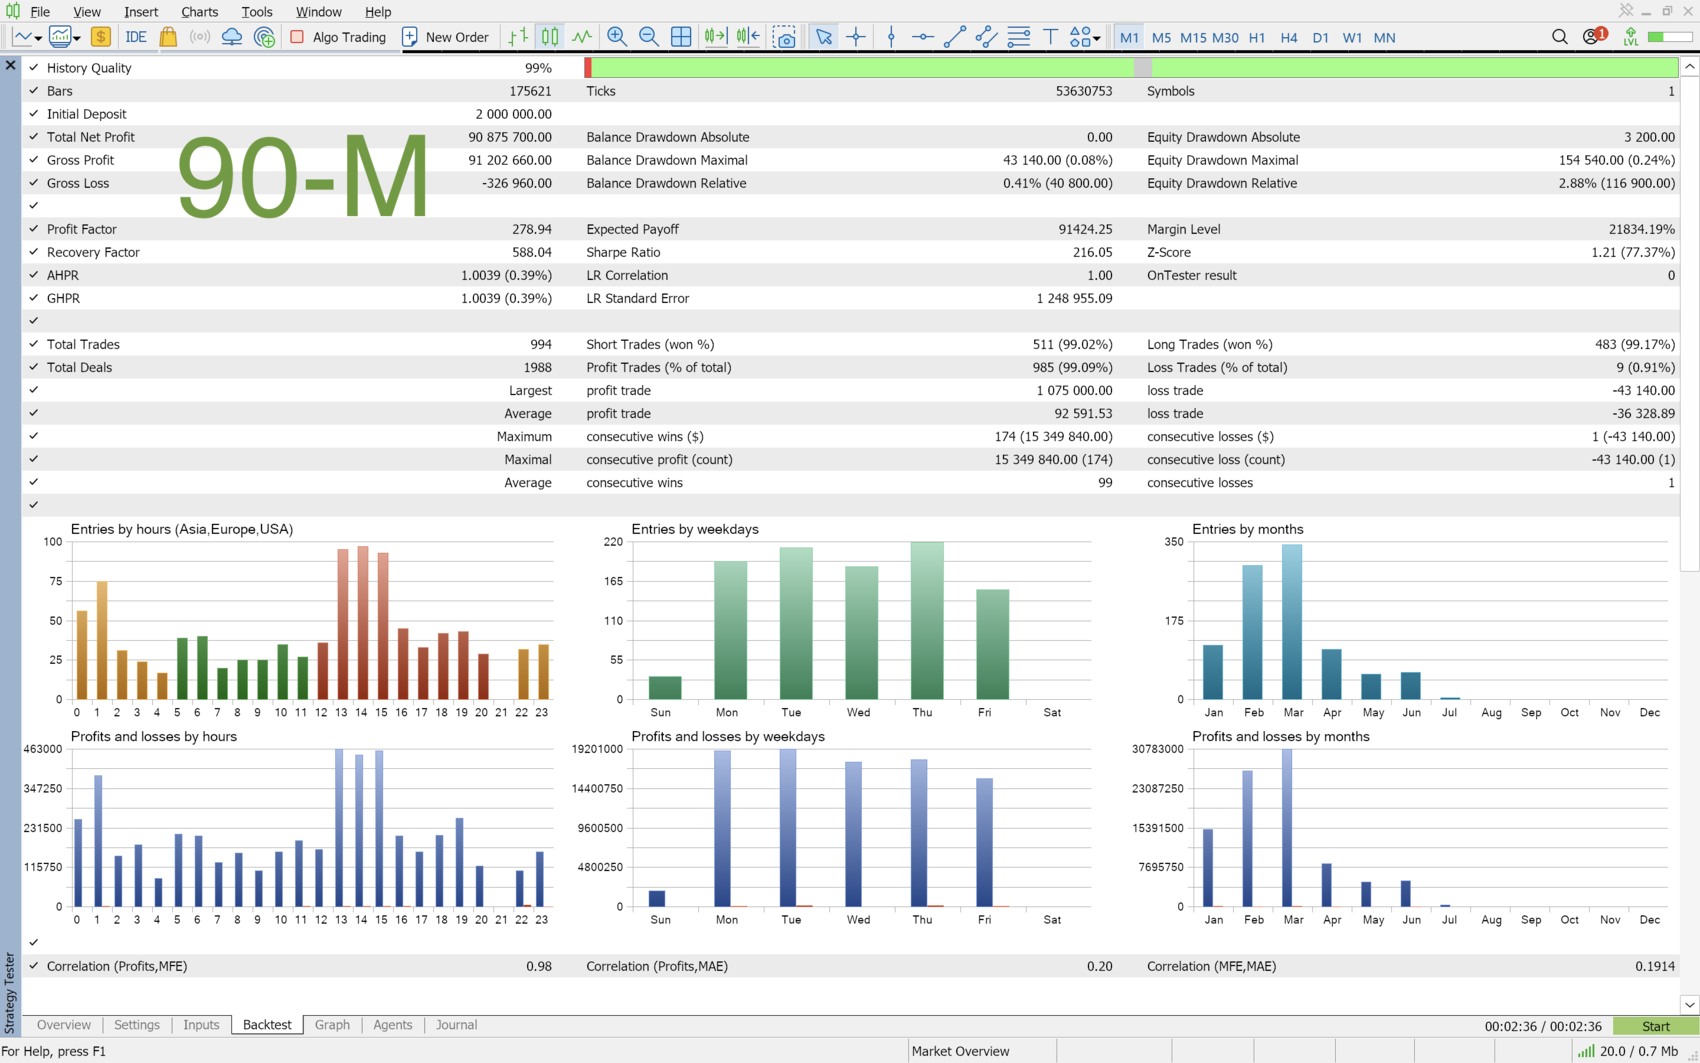Open the IDE MetaEditor
The width and height of the screenshot is (1700, 1063).
(x=135, y=37)
